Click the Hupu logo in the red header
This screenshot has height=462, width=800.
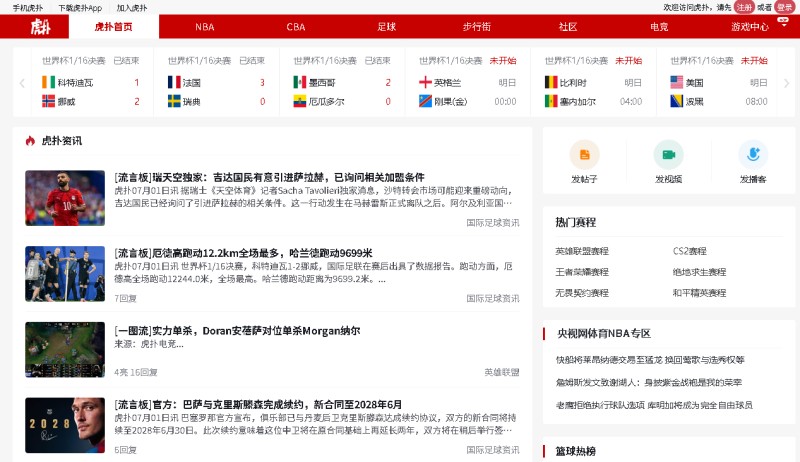coord(40,27)
